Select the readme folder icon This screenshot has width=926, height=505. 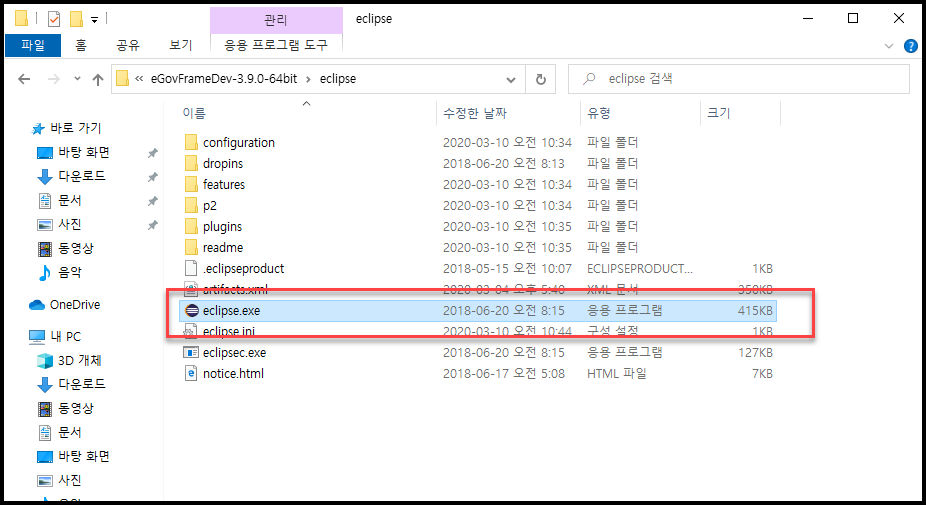191,247
